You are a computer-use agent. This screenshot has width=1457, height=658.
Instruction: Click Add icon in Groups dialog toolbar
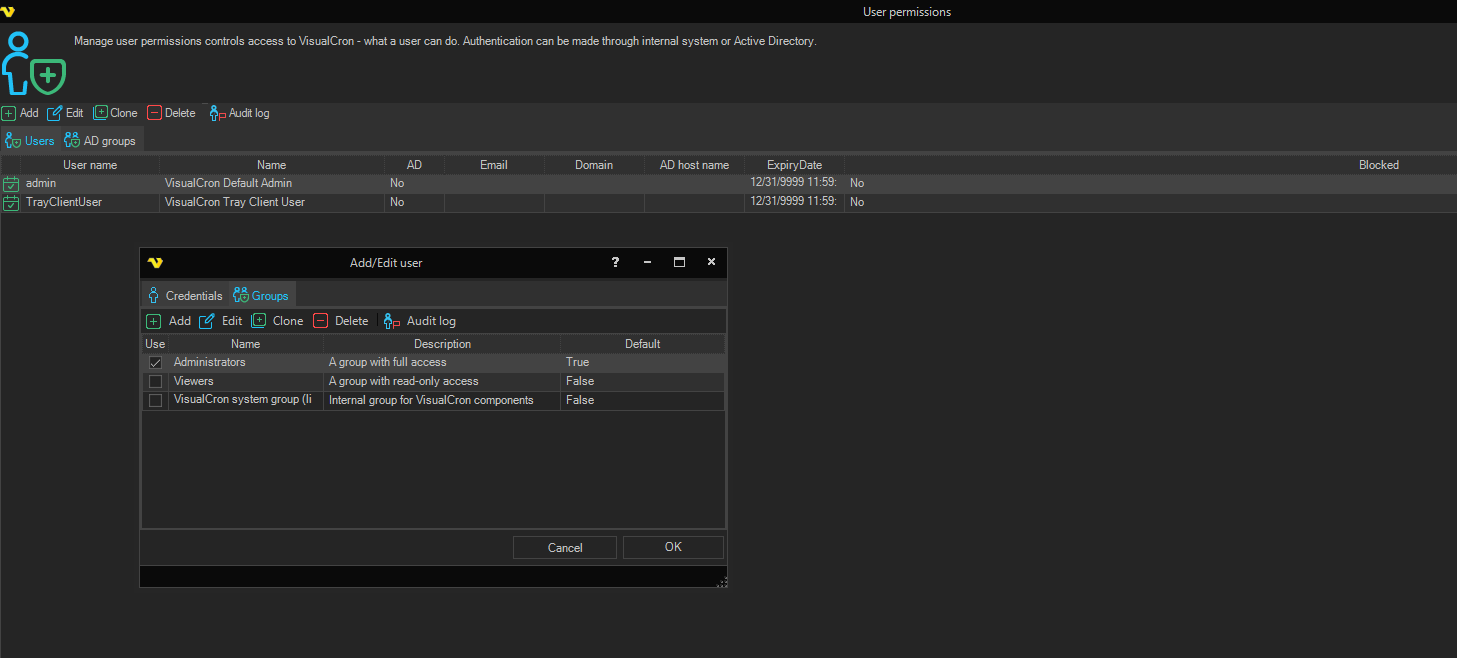[154, 321]
